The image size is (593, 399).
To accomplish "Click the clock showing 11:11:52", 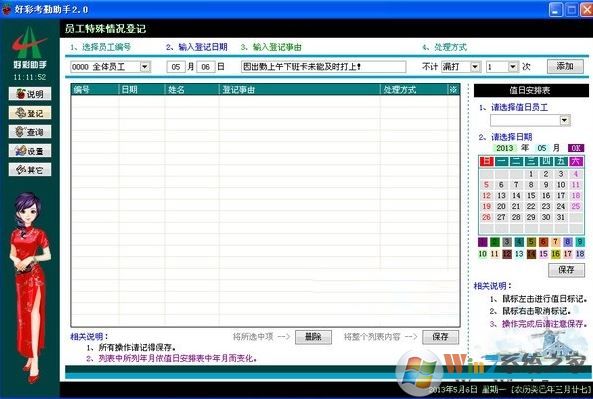I will coord(30,77).
